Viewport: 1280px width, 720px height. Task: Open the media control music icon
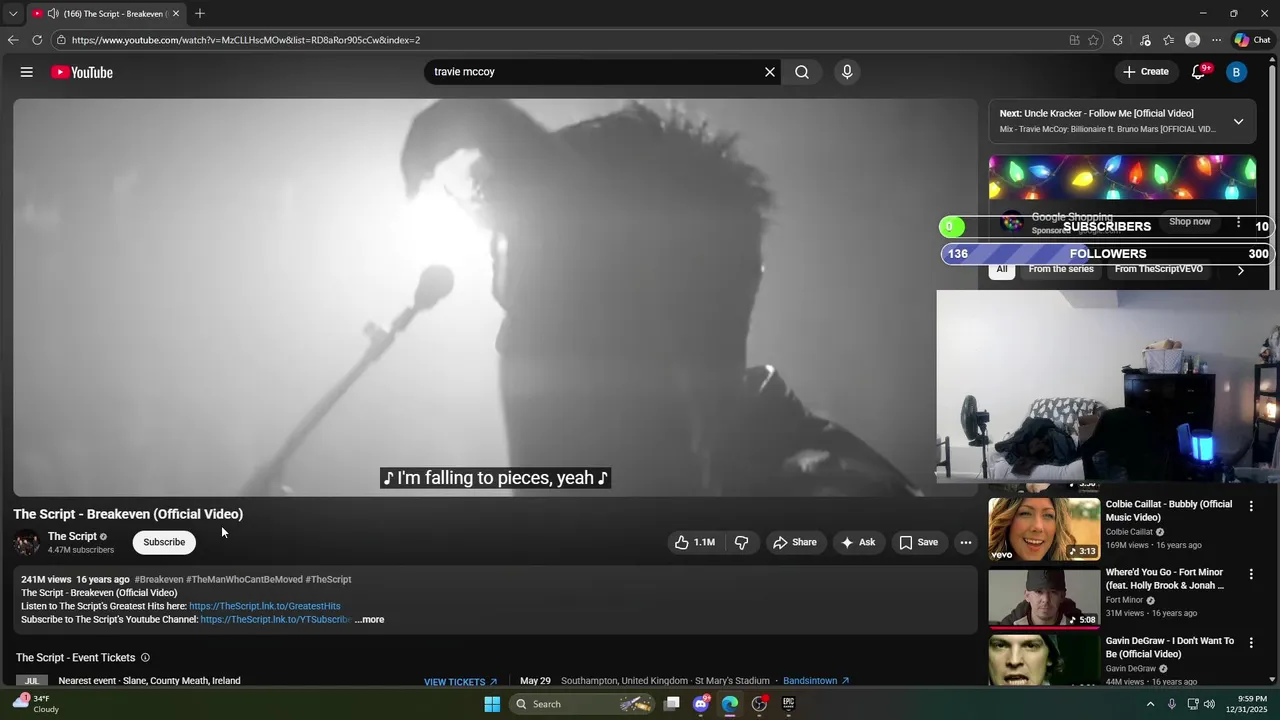point(1145,40)
